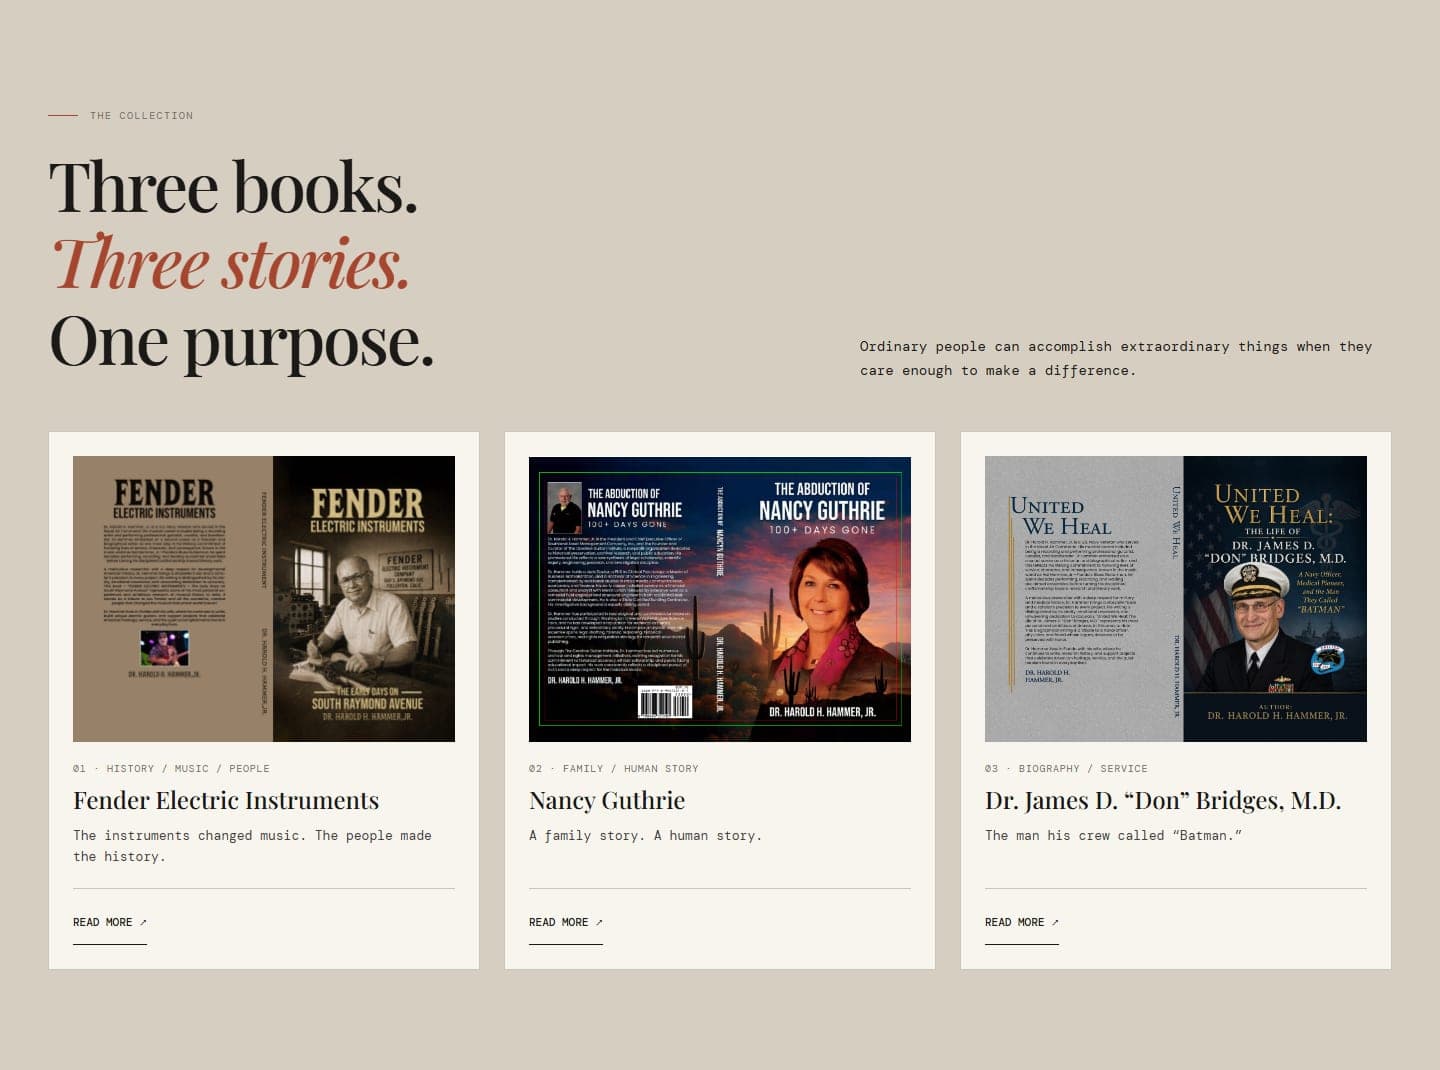Click "A family story. A human story." description

645,836
